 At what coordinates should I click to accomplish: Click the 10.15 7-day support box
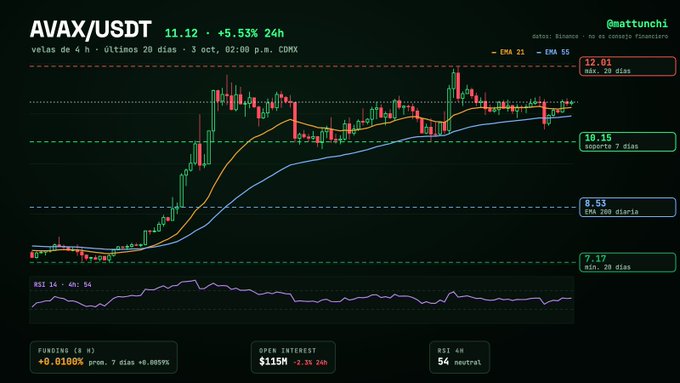627,142
